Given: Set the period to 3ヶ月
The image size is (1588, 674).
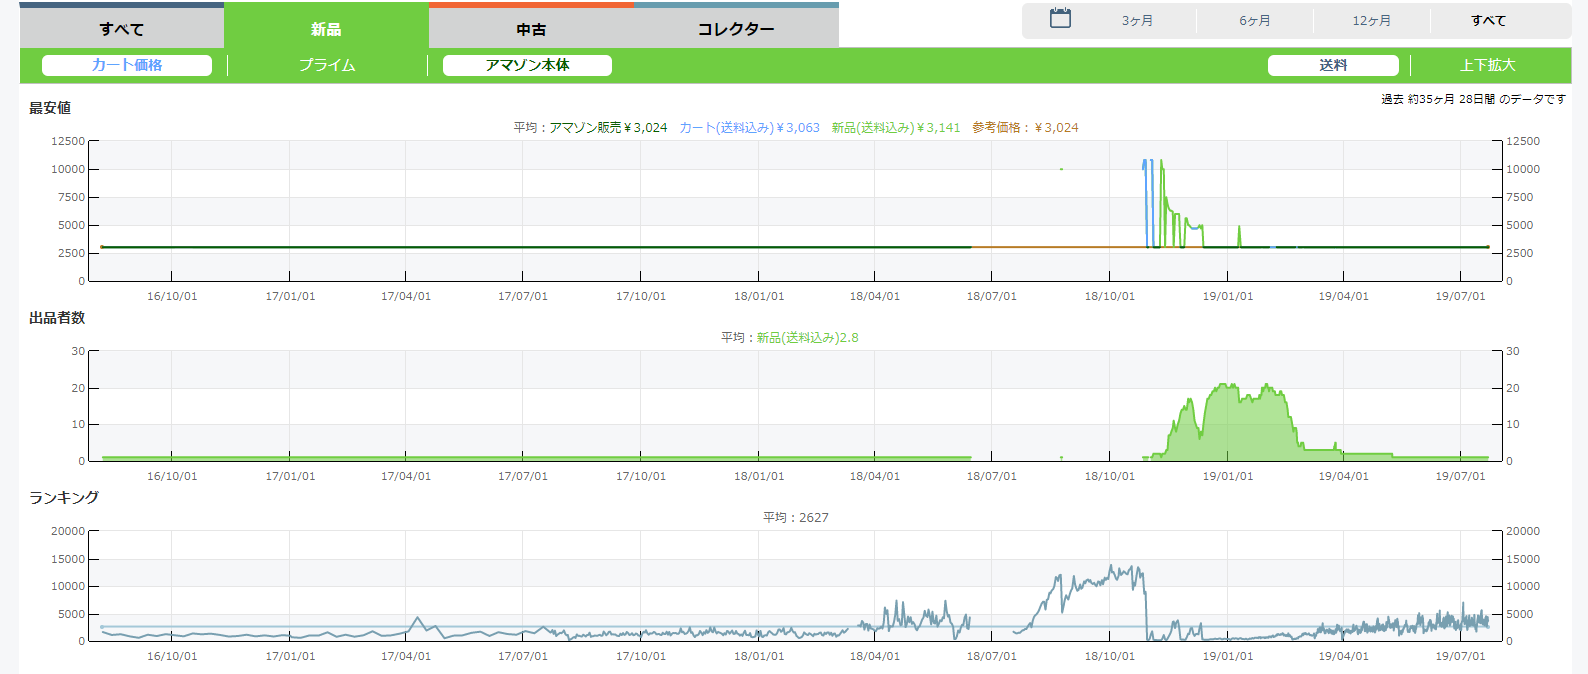Looking at the screenshot, I should point(1137,21).
